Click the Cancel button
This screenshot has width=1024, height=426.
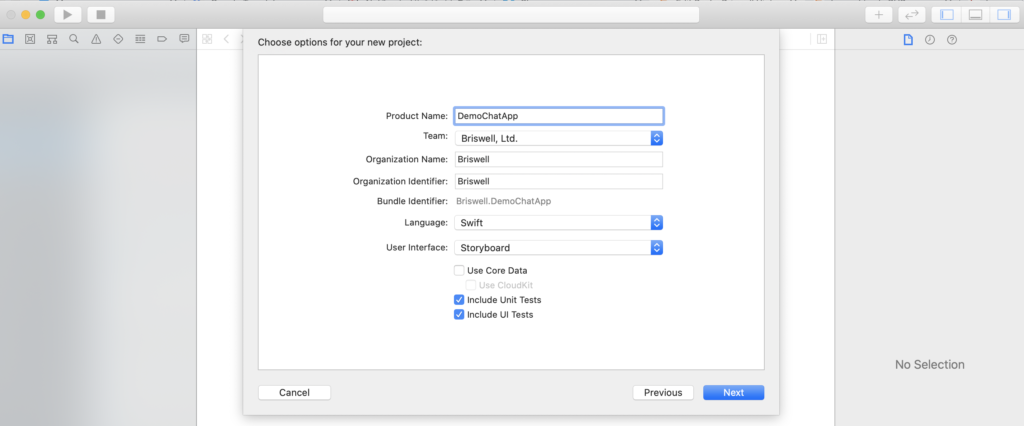(294, 393)
